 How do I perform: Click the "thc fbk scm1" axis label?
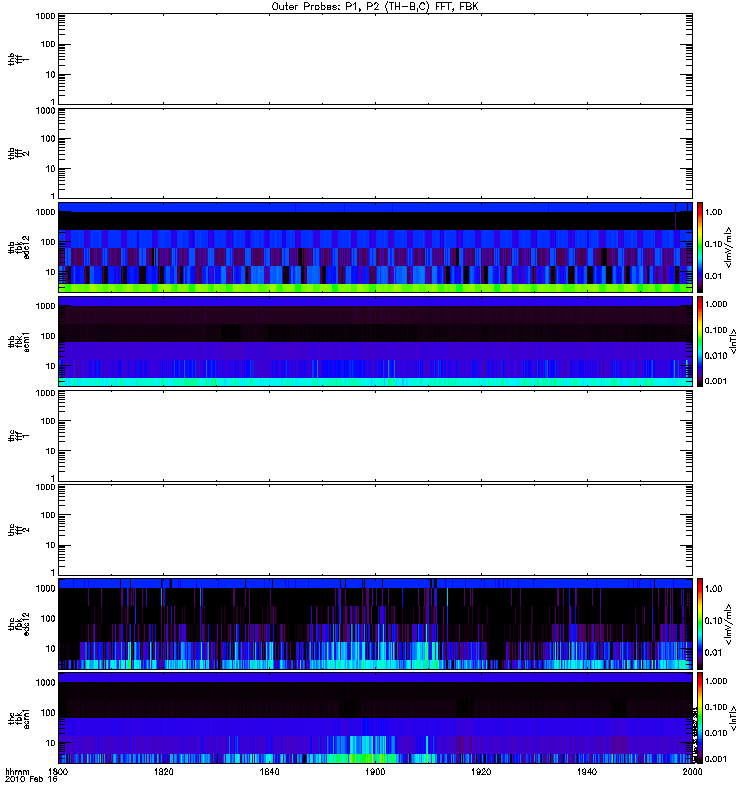[x=18, y=718]
